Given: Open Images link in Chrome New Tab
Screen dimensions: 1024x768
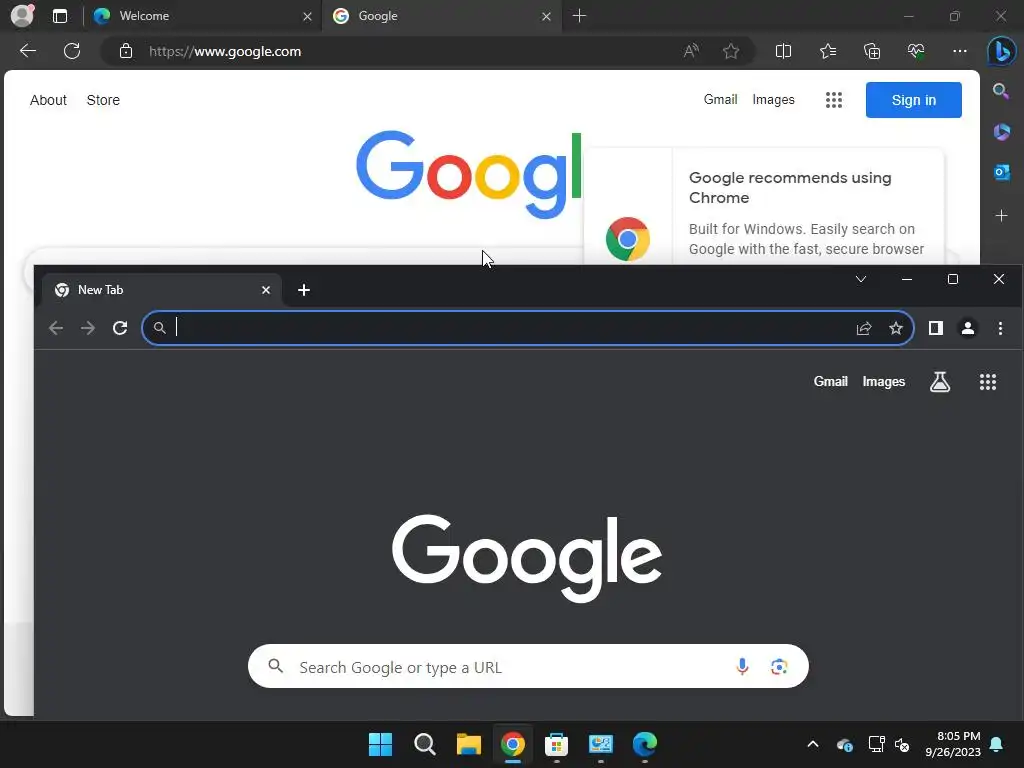Looking at the screenshot, I should click(x=884, y=381).
